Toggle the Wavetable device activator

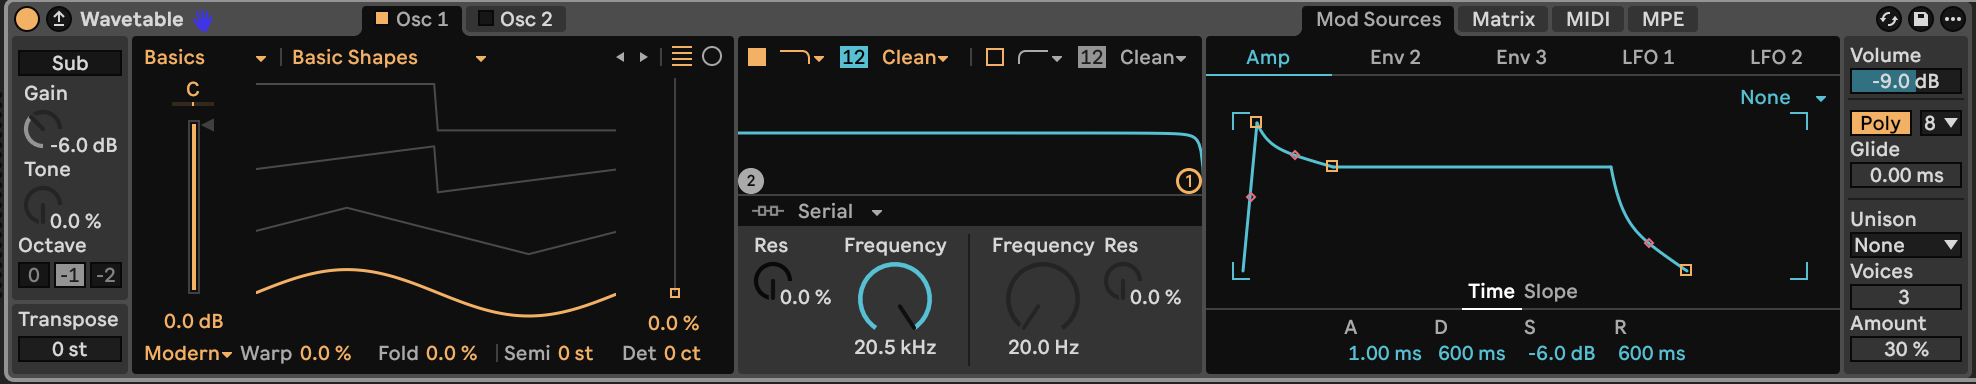click(27, 19)
